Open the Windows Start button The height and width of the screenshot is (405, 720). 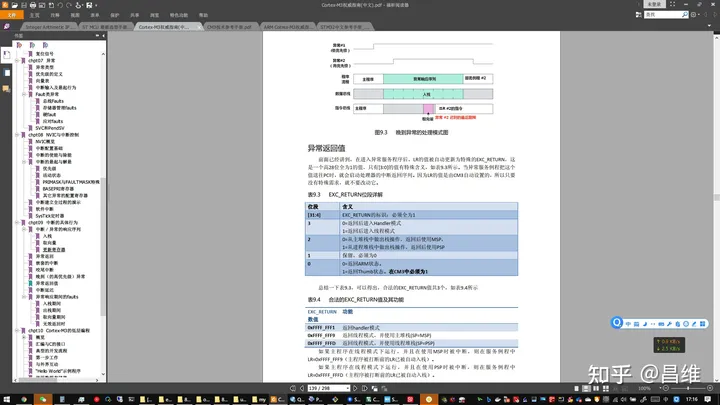(x=7, y=399)
